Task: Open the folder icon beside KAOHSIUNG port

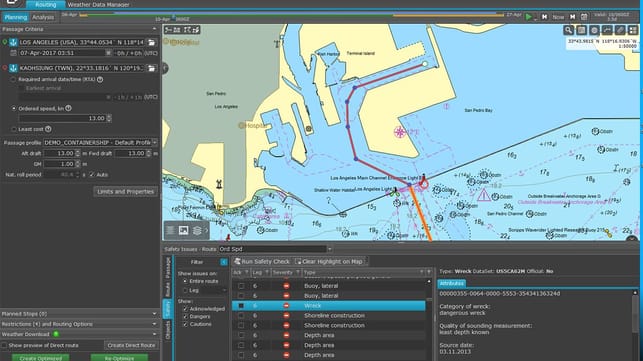Action: [x=151, y=68]
